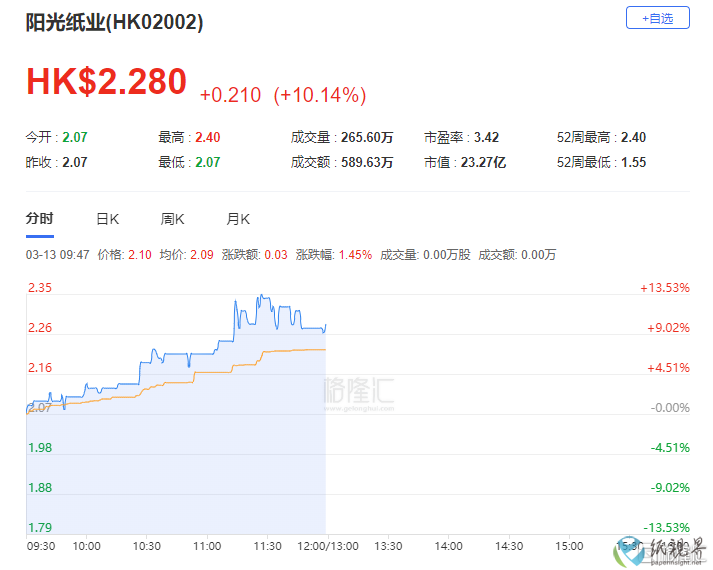Click the 10:00 time axis label
Viewport: 713px width, 570px height.
click(x=86, y=546)
